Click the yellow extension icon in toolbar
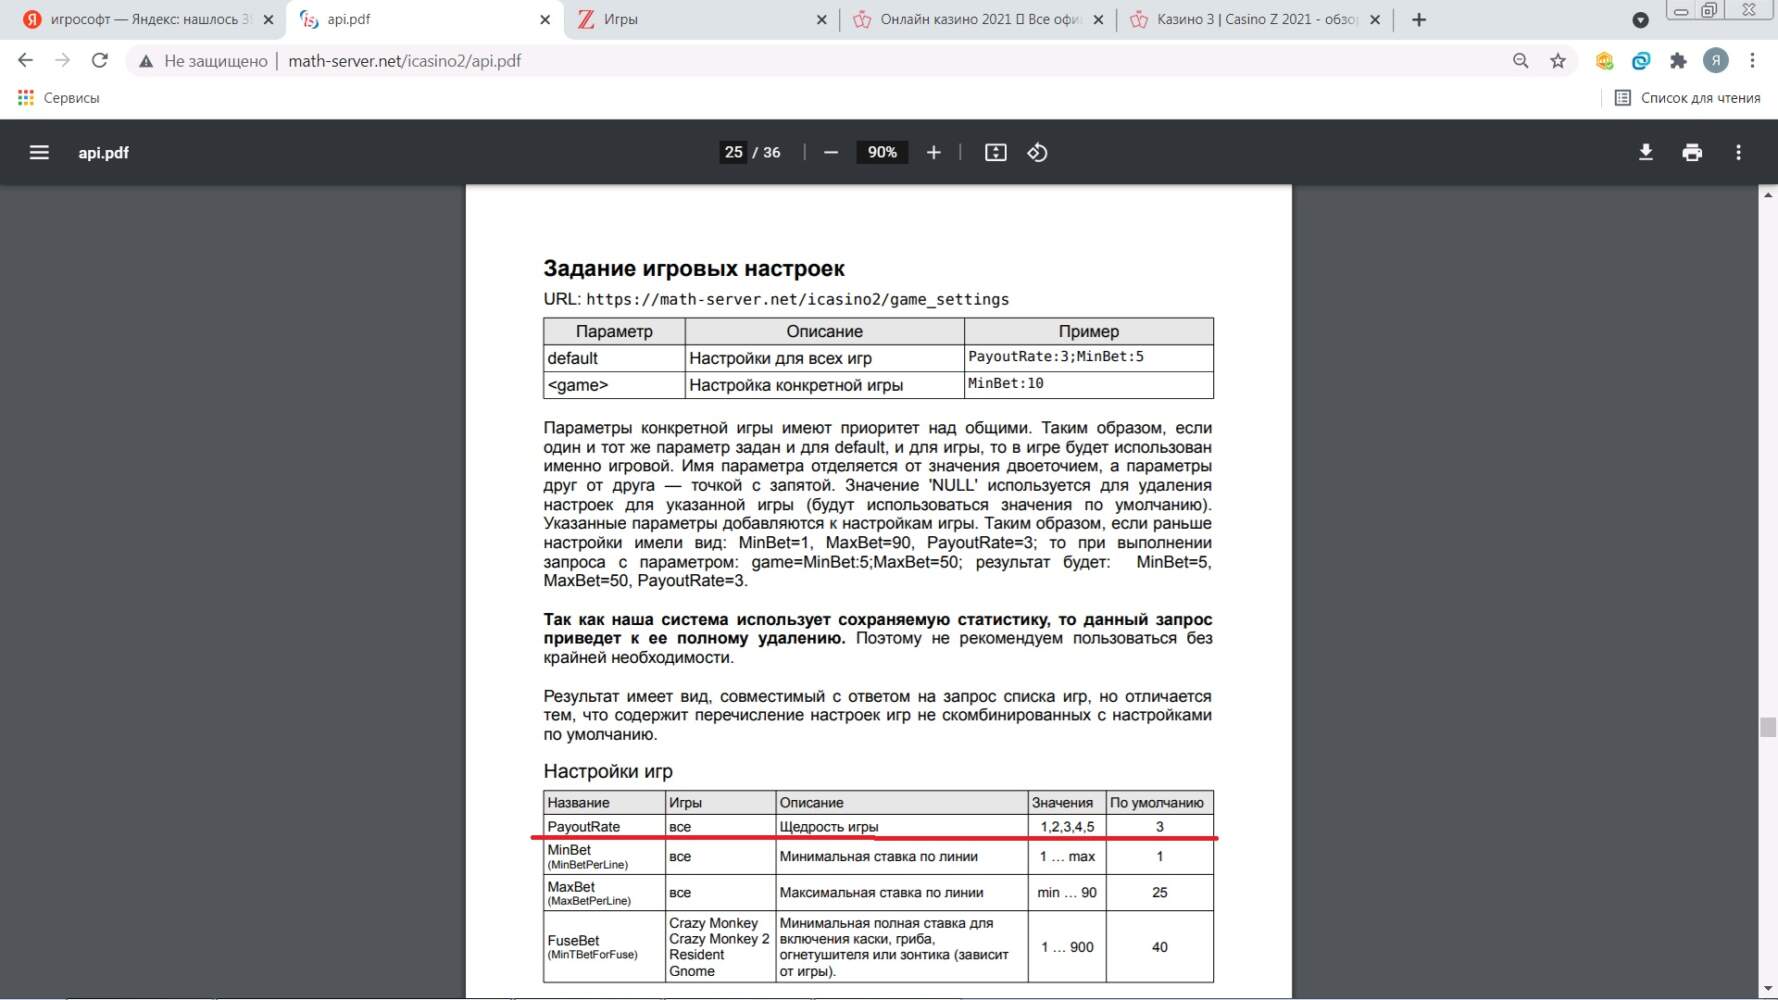 tap(1605, 61)
